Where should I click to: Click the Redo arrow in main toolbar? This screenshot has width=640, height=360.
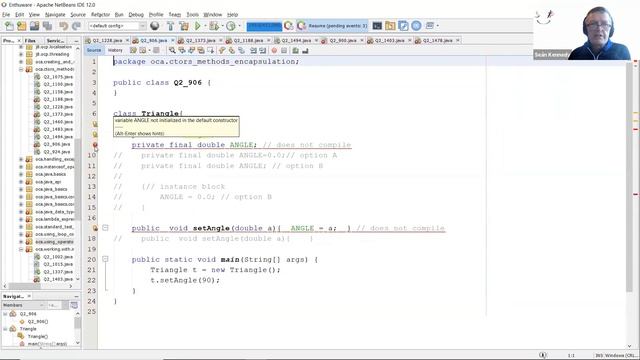point(76,26)
